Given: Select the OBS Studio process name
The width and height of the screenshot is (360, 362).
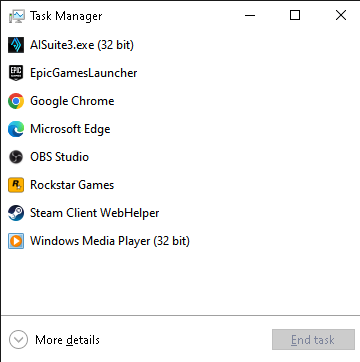Looking at the screenshot, I should coord(59,157).
